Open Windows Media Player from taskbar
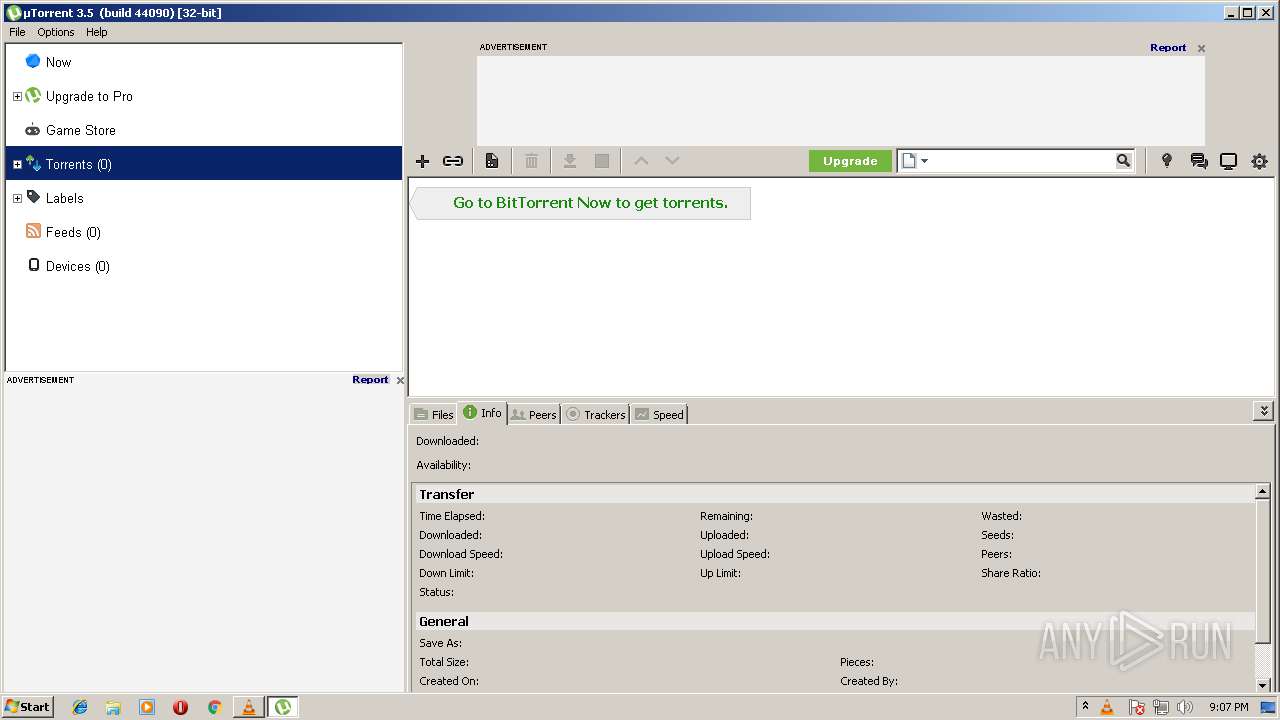The height and width of the screenshot is (720, 1280). (147, 707)
